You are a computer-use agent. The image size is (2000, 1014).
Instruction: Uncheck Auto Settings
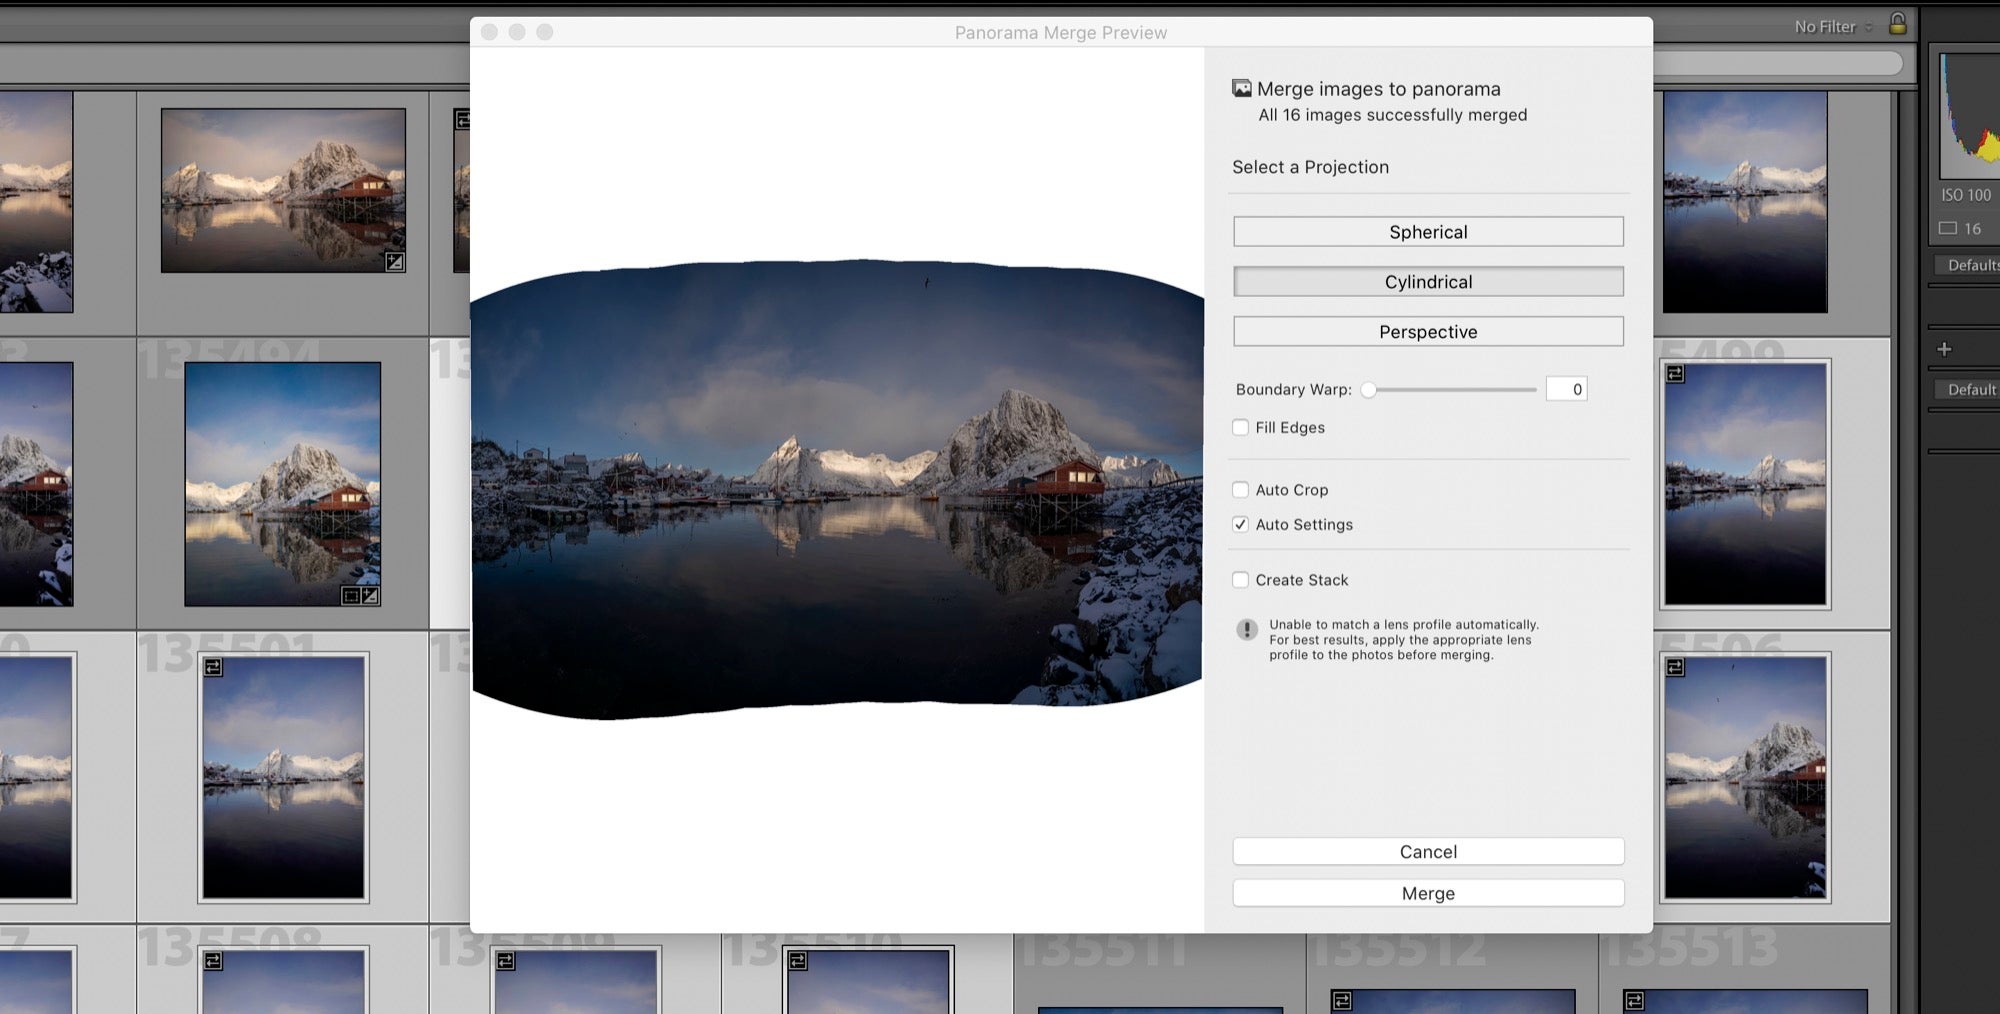point(1241,524)
